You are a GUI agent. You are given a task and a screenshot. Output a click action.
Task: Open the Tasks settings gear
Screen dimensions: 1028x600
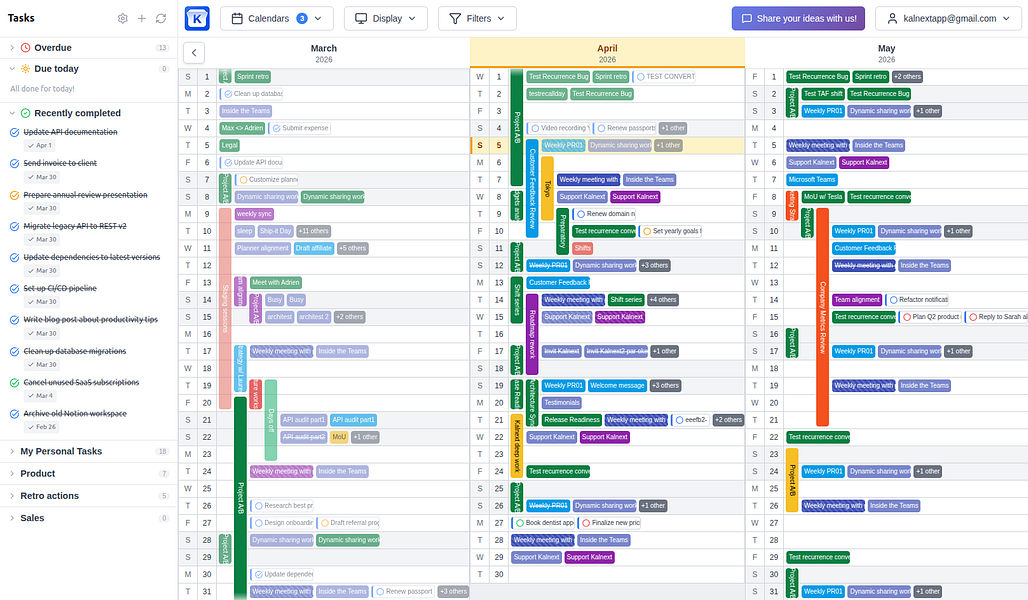pos(123,18)
